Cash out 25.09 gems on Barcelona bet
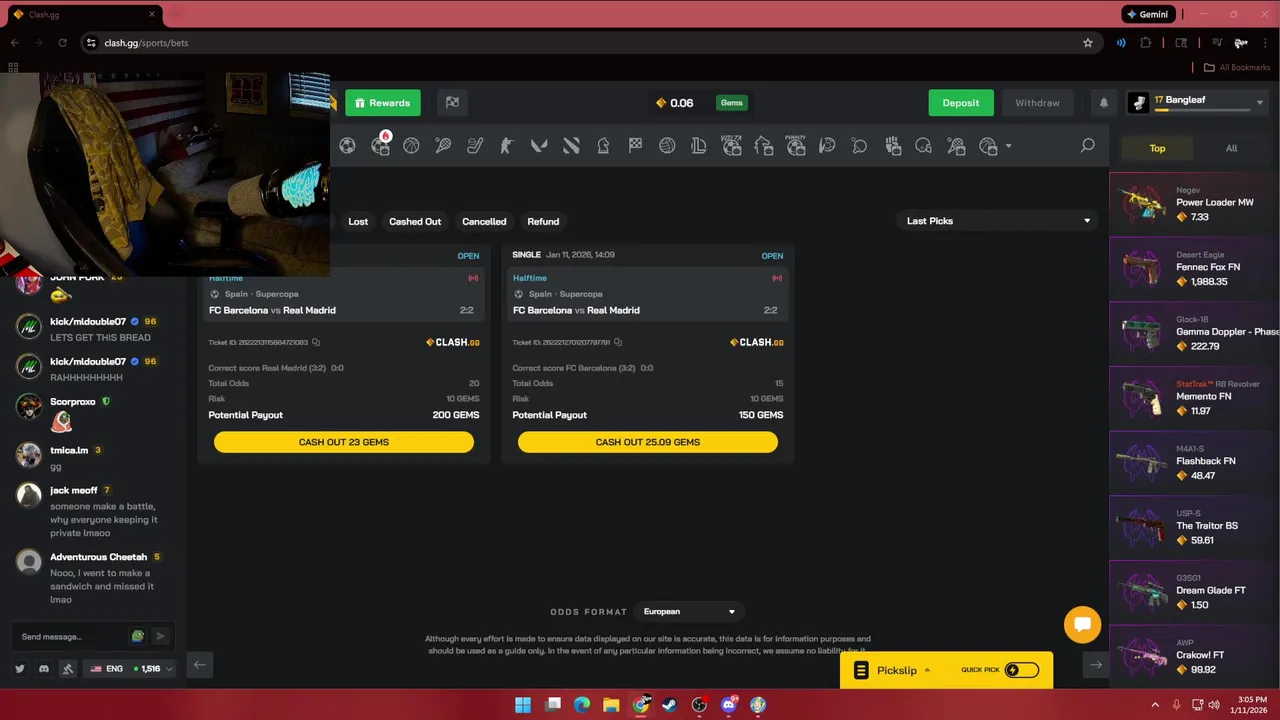The width and height of the screenshot is (1280, 720). [x=648, y=442]
